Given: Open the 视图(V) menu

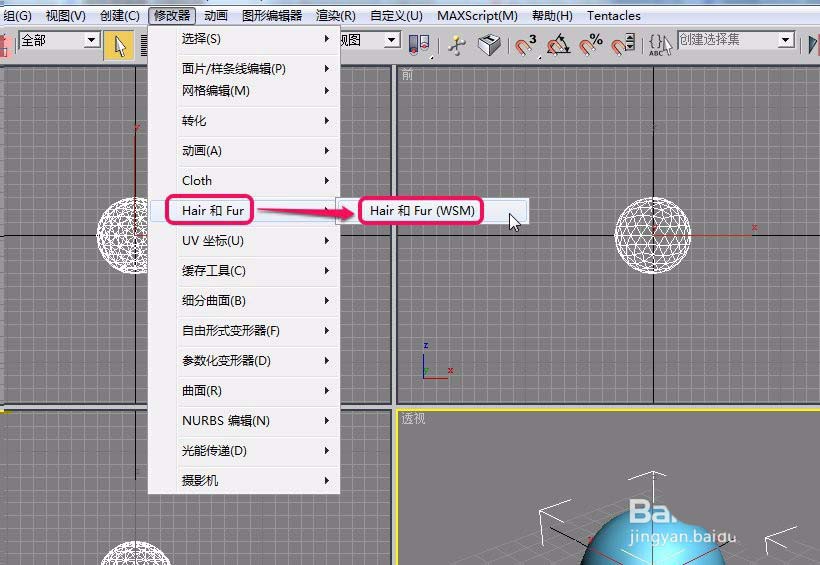Looking at the screenshot, I should [65, 16].
